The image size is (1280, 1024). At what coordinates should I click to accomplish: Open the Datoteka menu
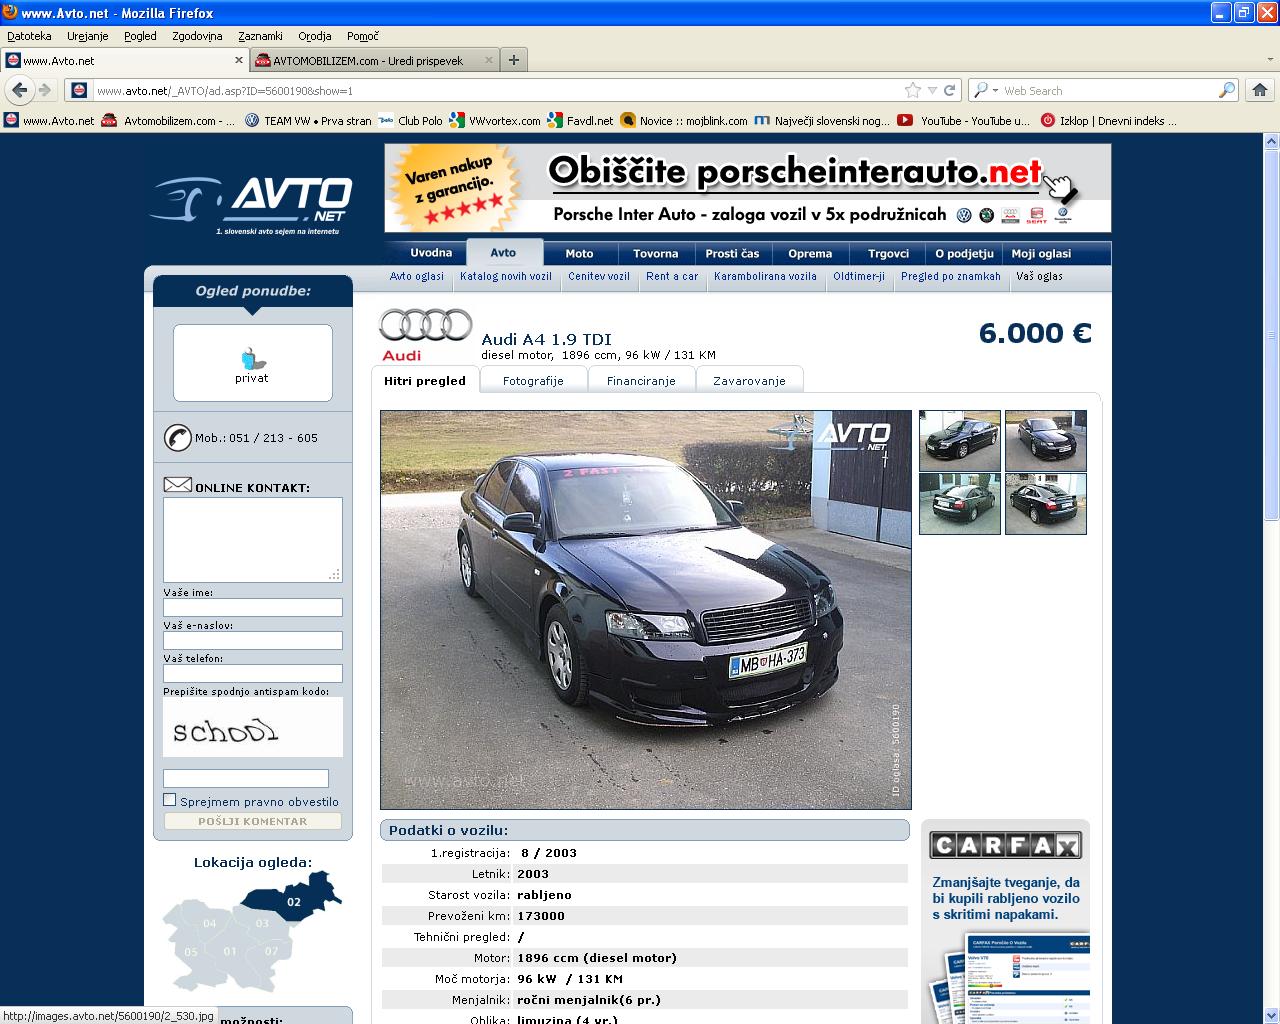pyautogui.click(x=29, y=36)
